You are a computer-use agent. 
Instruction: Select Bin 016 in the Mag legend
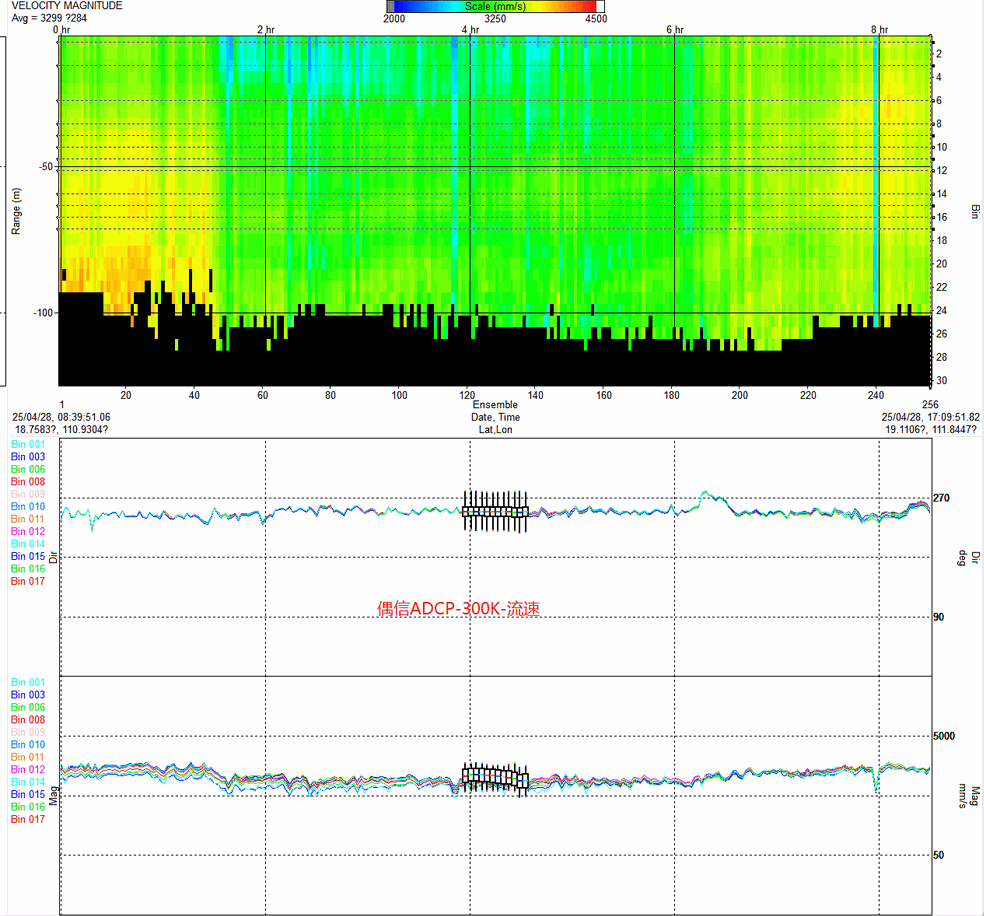(28, 807)
